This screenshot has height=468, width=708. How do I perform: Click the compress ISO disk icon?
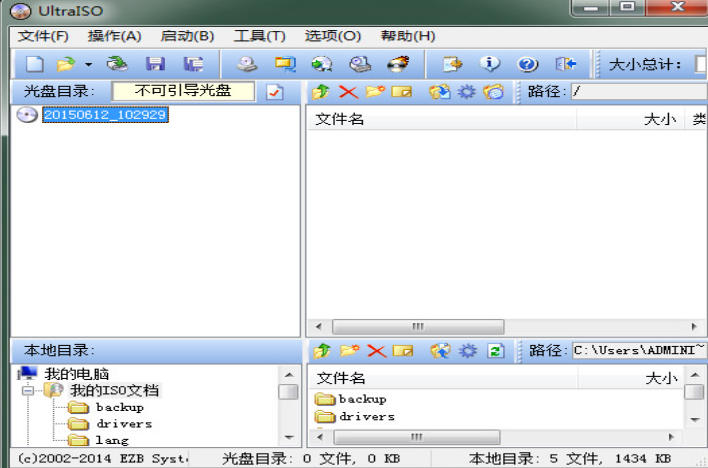tap(360, 64)
